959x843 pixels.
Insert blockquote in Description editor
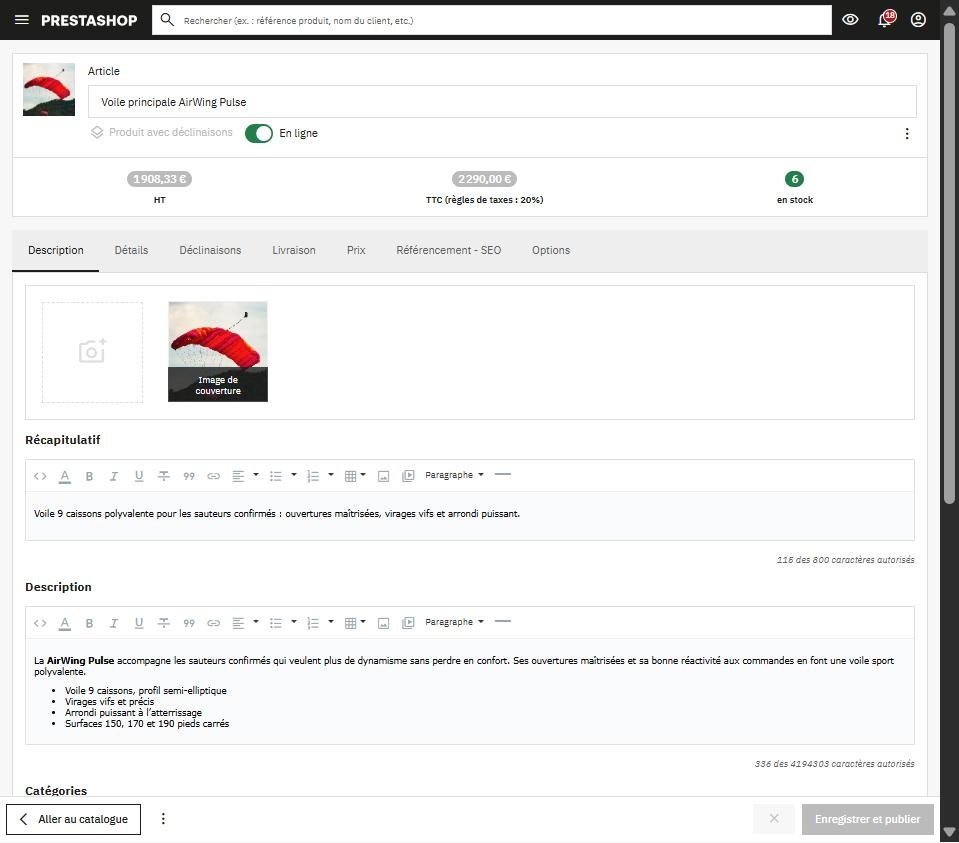tap(189, 623)
